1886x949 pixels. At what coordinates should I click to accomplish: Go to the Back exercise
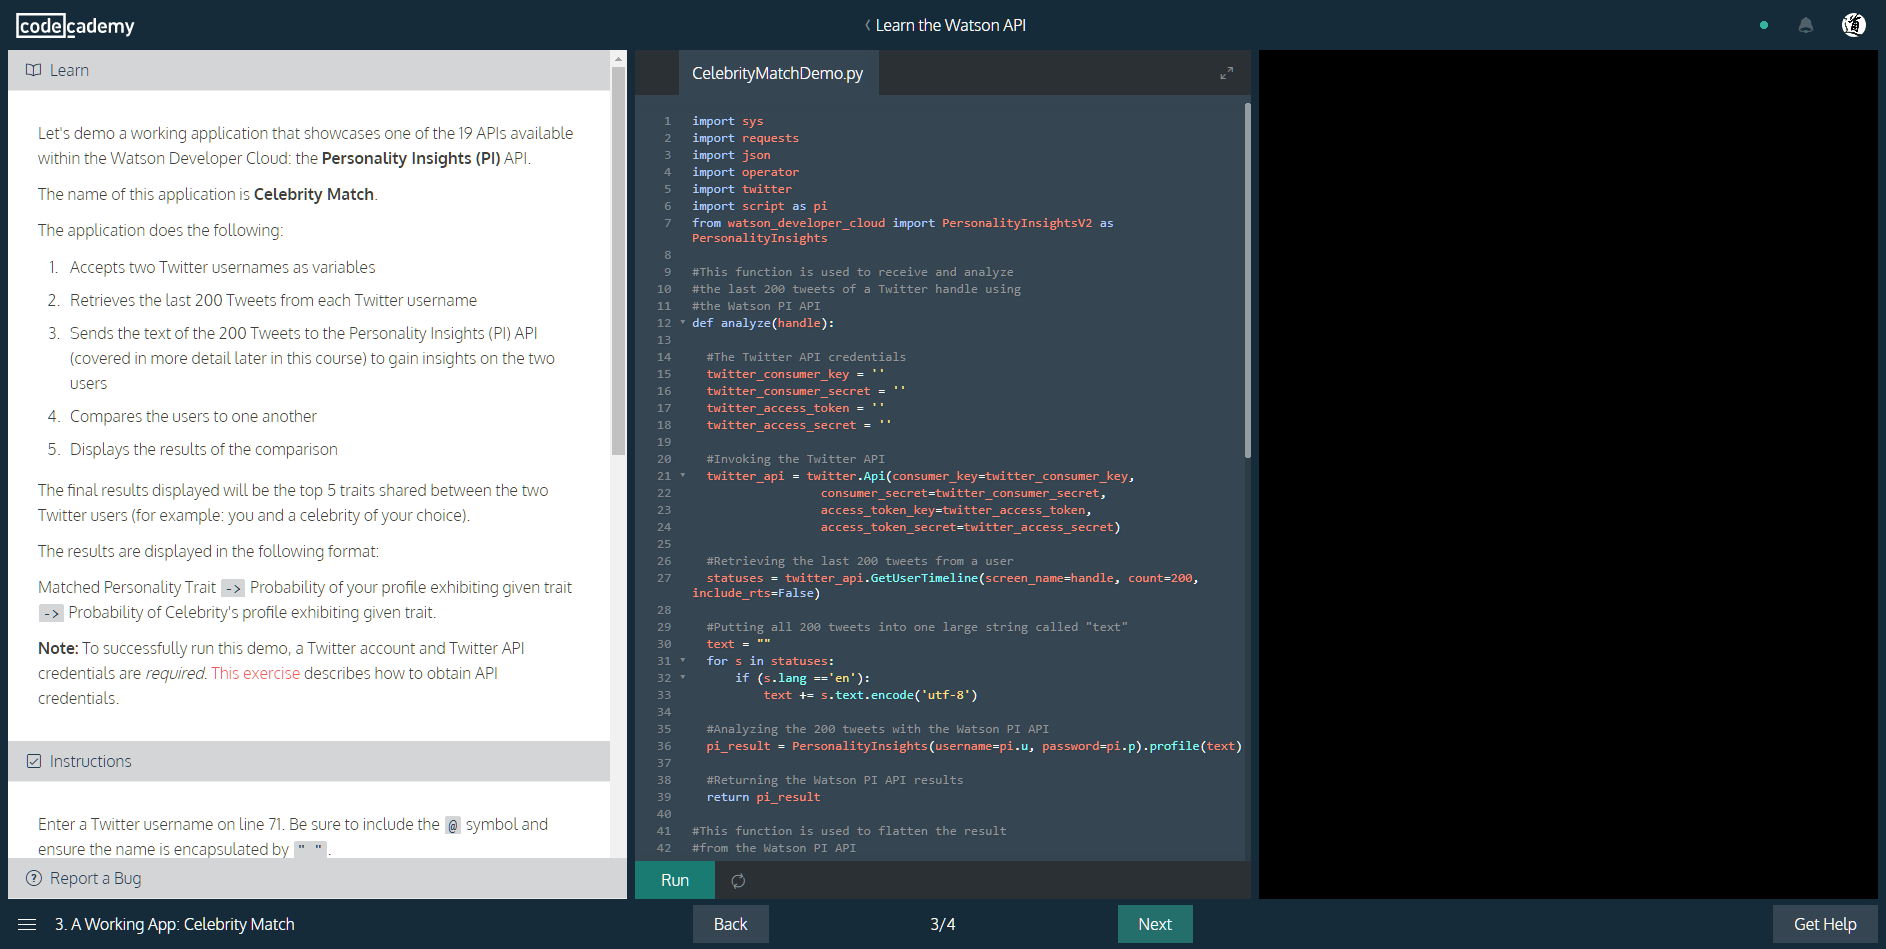click(x=730, y=924)
